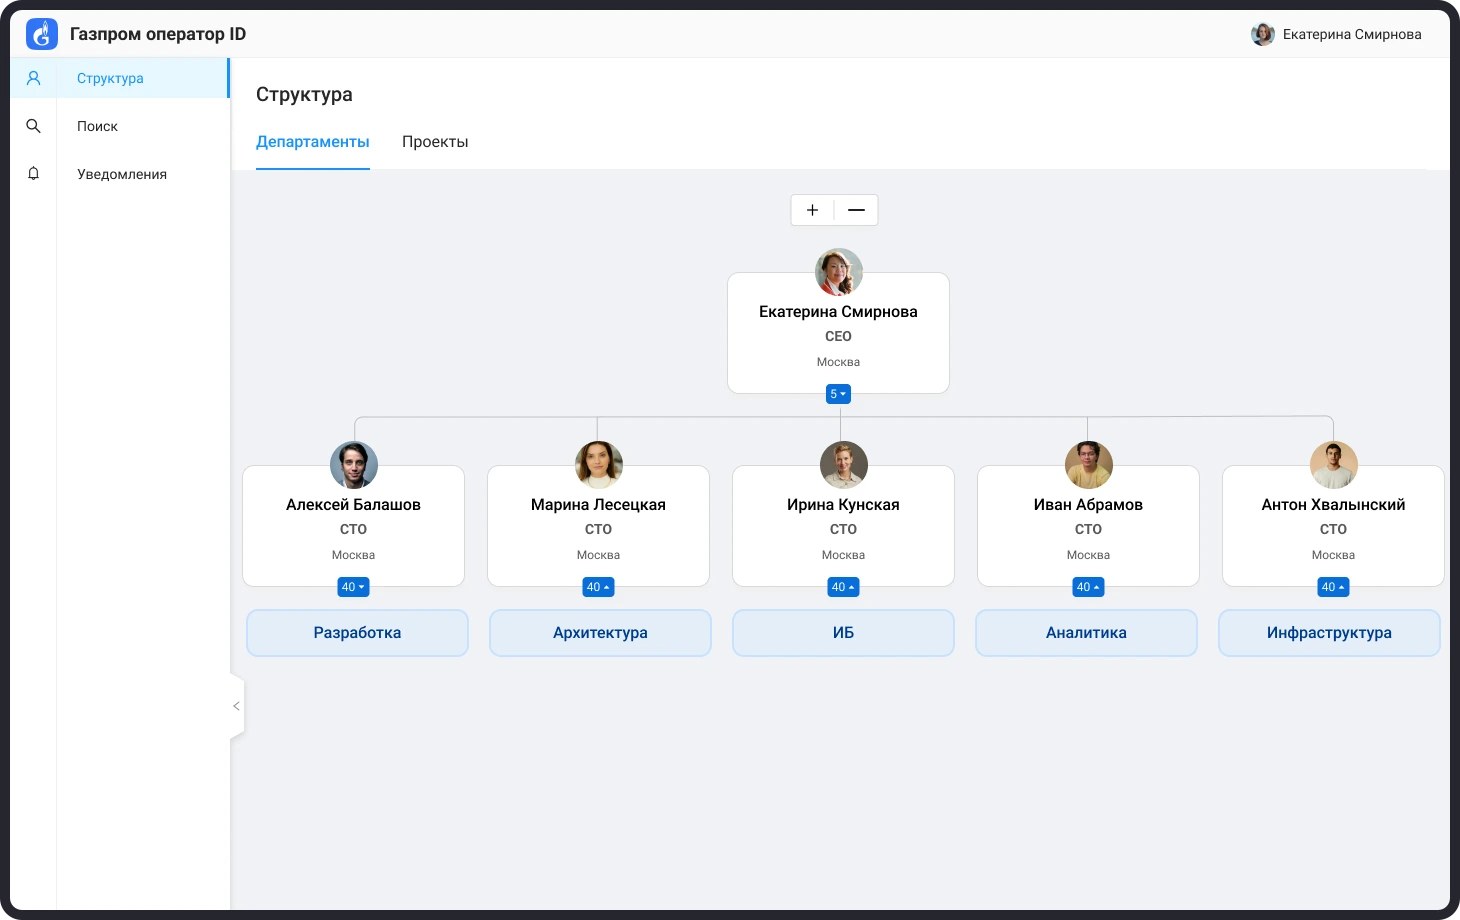Toggle Марина Лесецкая's 40 count badge

(598, 587)
